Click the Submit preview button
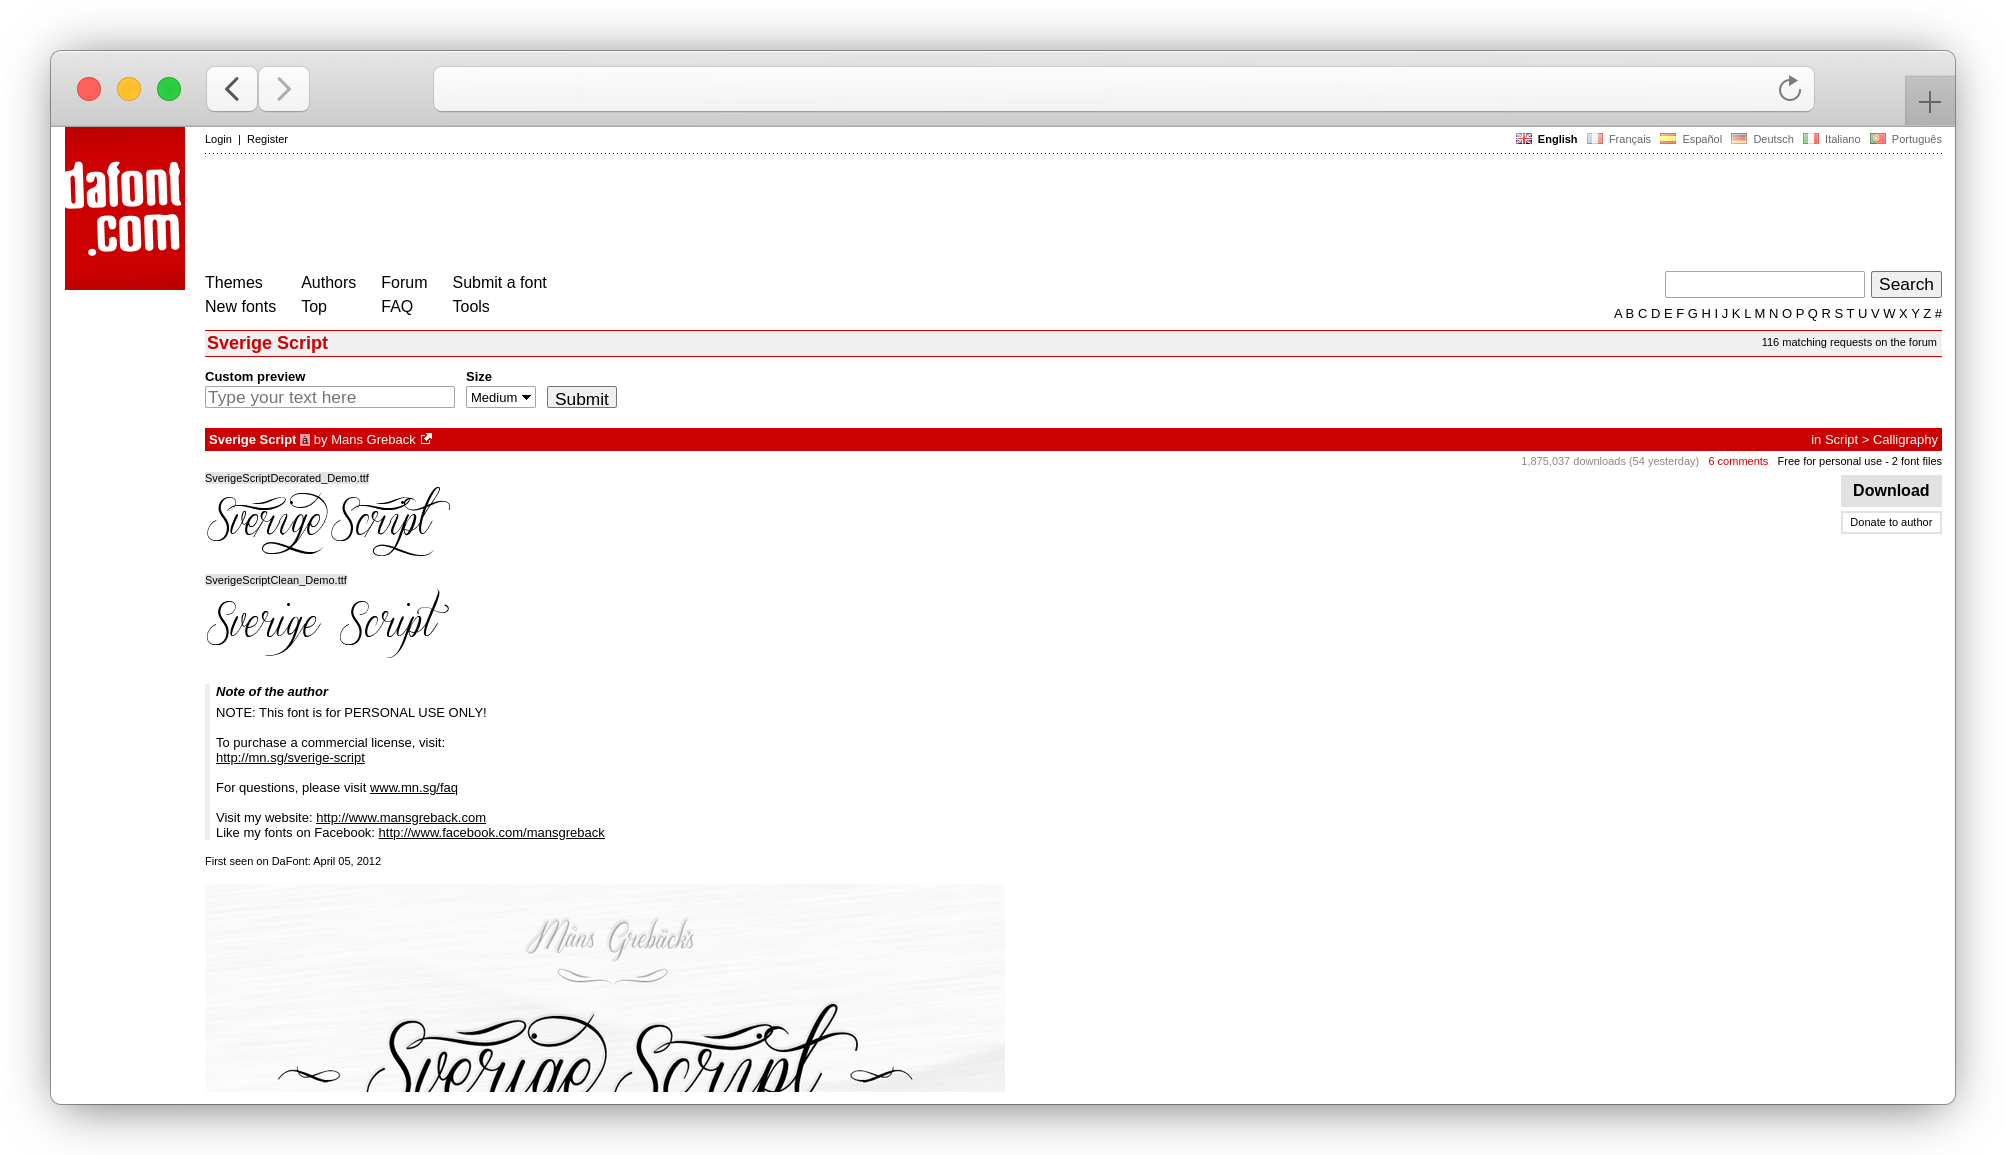Image resolution: width=2006 pixels, height=1155 pixels. (582, 398)
